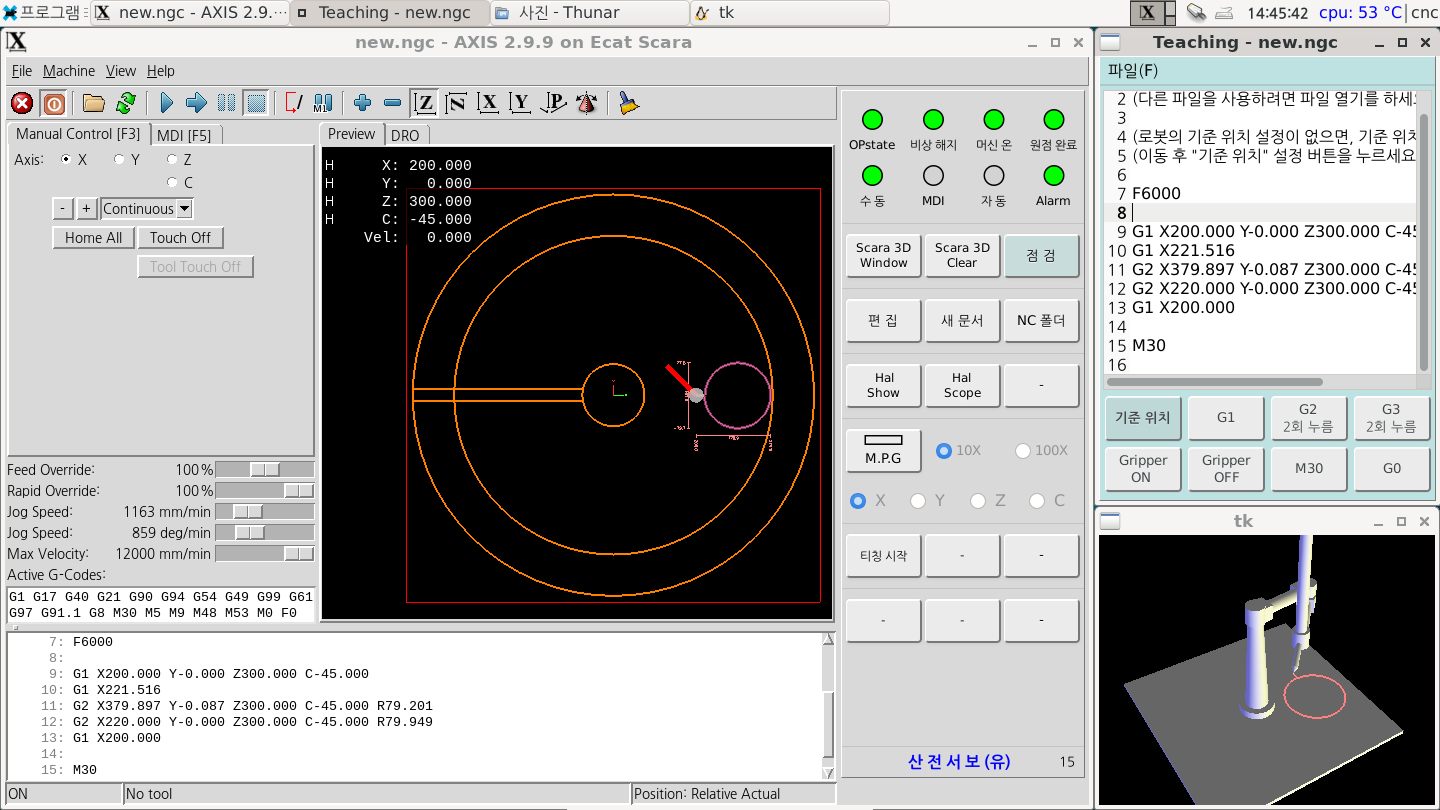Screen dimensions: 1440x810
Task: Open the Hal Scope button
Action: 962,385
